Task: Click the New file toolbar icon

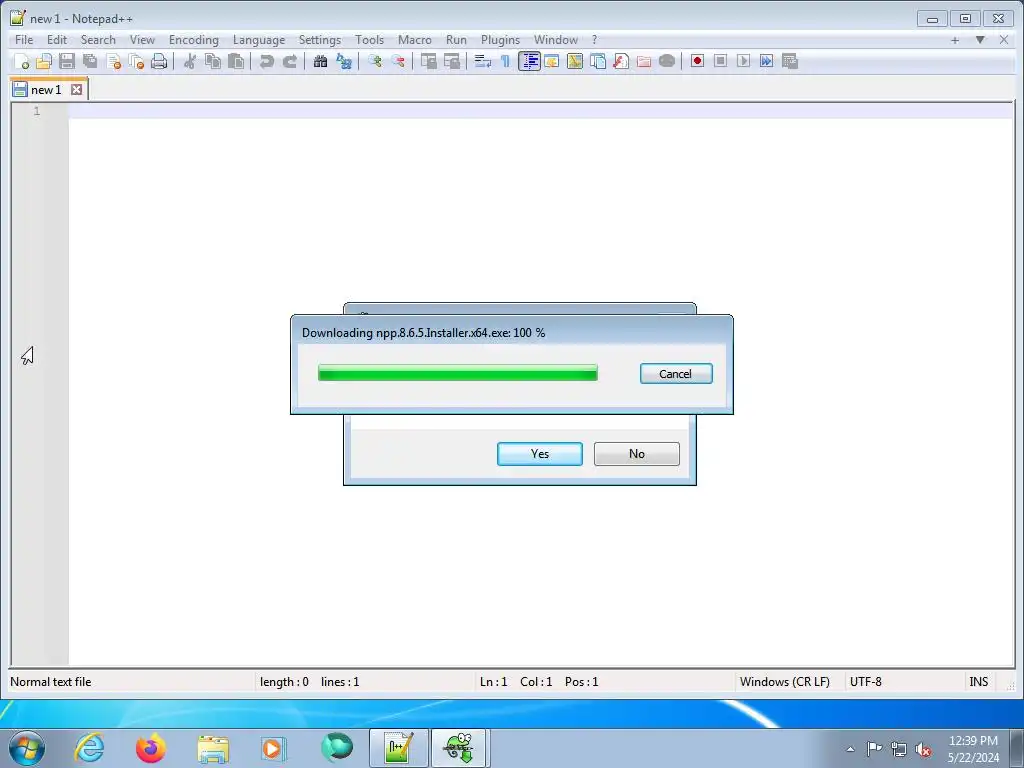Action: 22,61
